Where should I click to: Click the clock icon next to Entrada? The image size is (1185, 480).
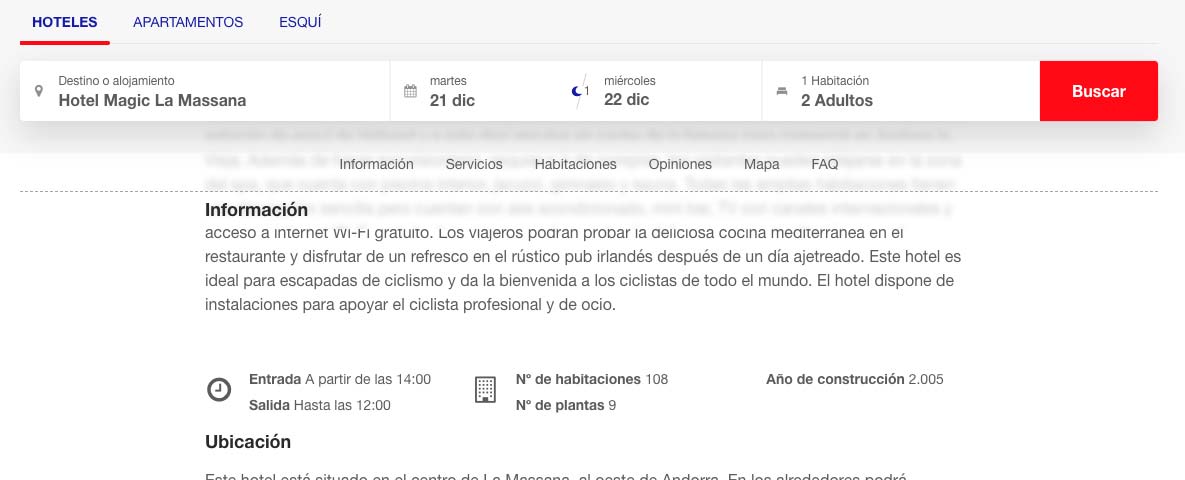(x=219, y=390)
